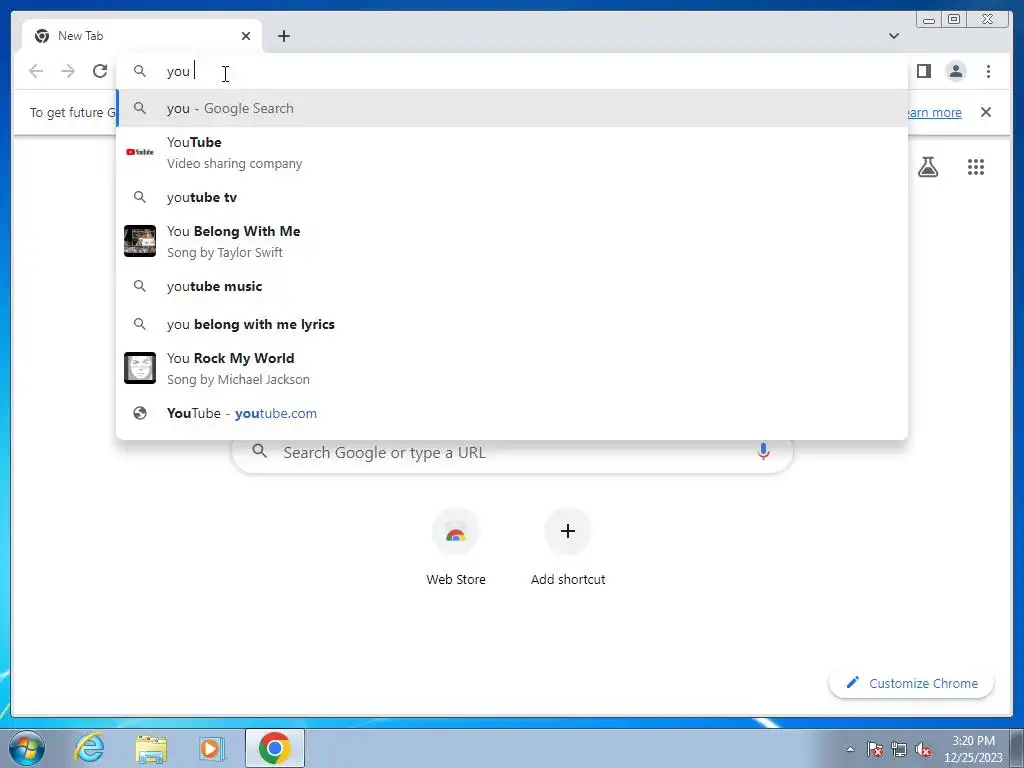Image resolution: width=1024 pixels, height=768 pixels.
Task: Pick the 'youtube music' suggestion
Action: 512,286
